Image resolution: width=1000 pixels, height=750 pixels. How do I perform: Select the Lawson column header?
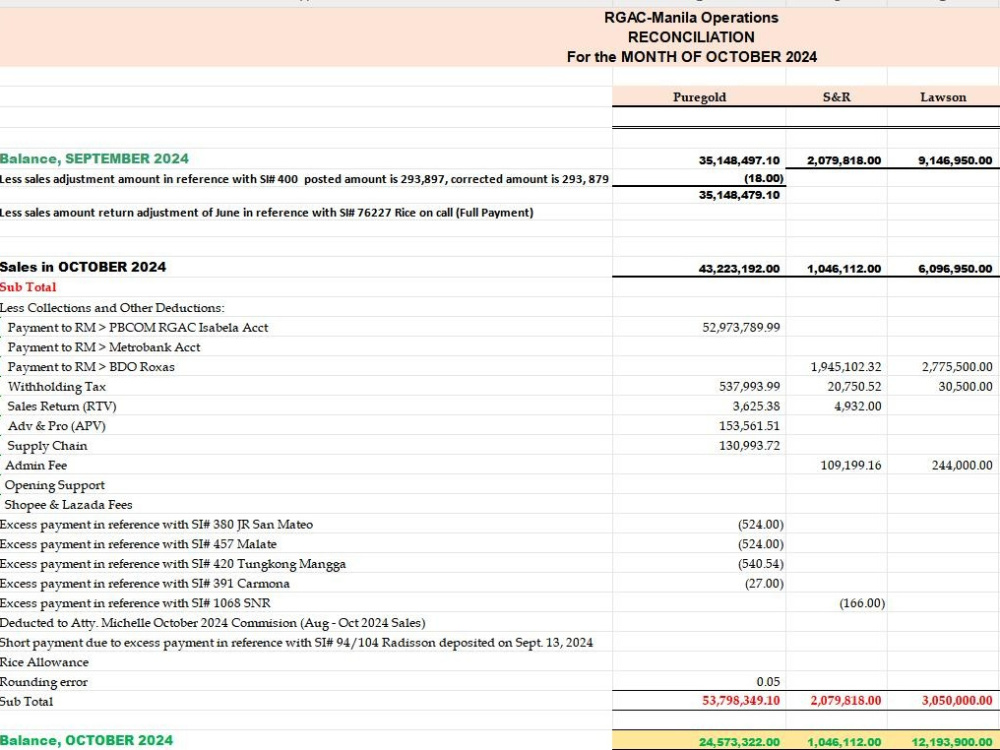(x=943, y=97)
